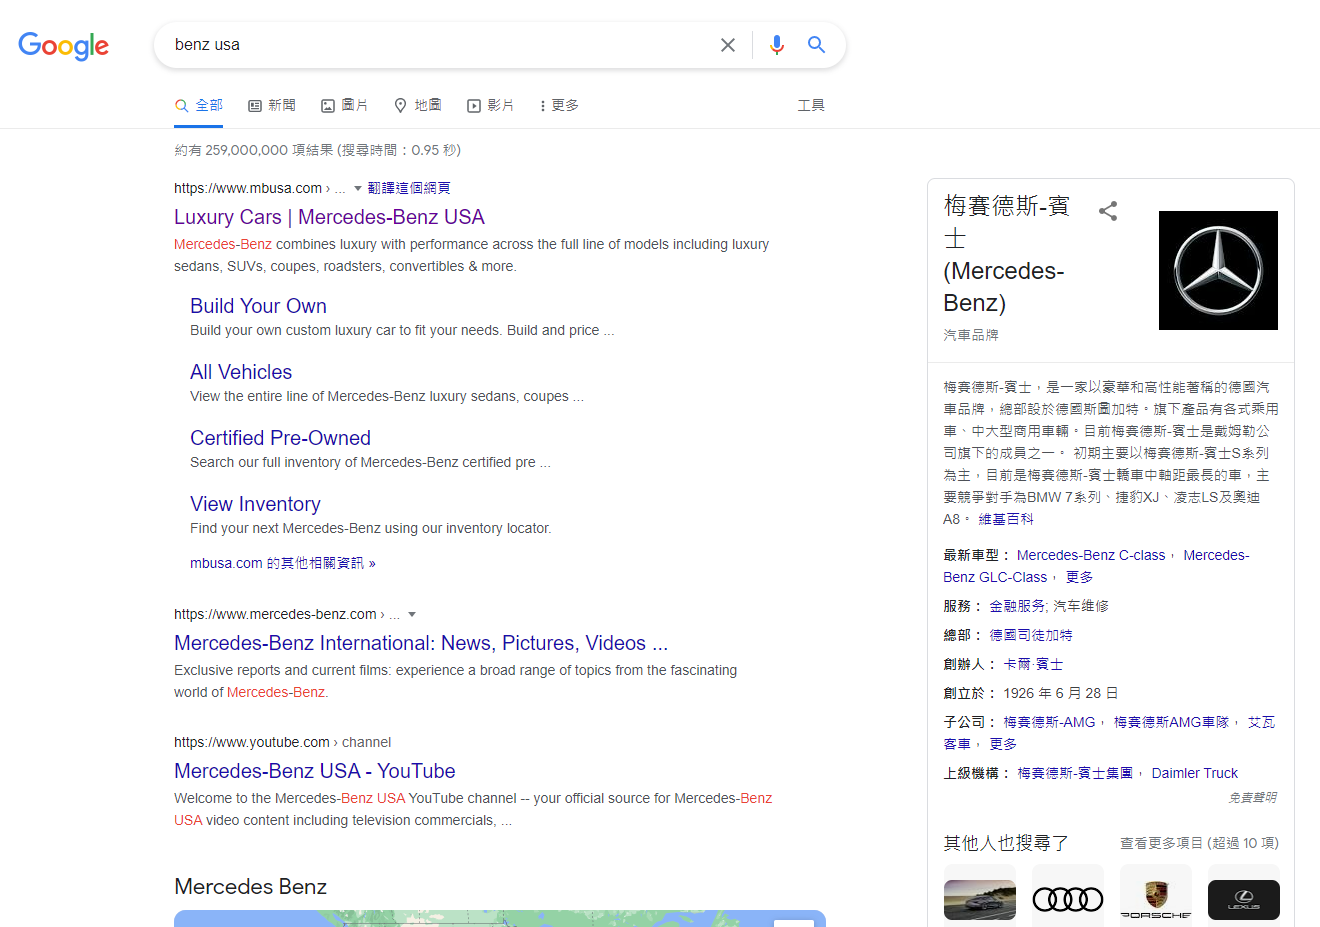Open the View Inventory sitelink
Image resolution: width=1320 pixels, height=927 pixels.
pyautogui.click(x=255, y=504)
